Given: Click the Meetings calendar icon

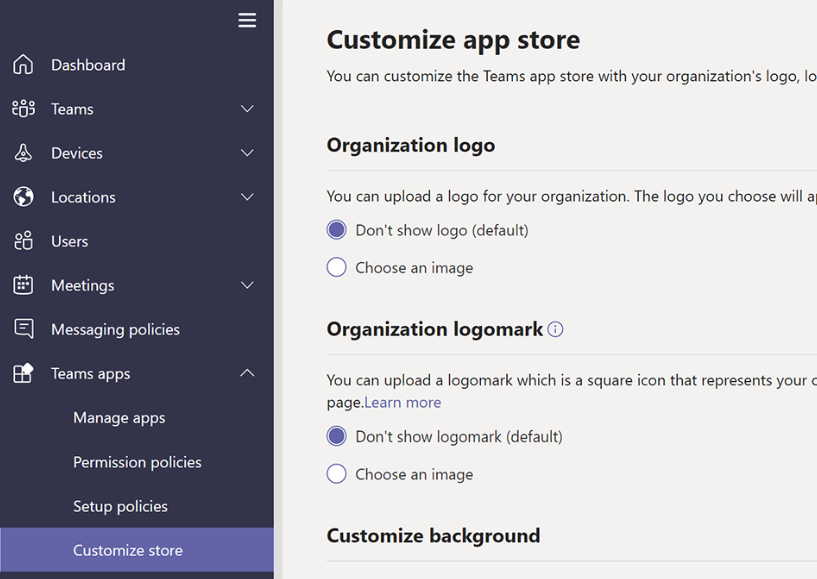Looking at the screenshot, I should (23, 285).
